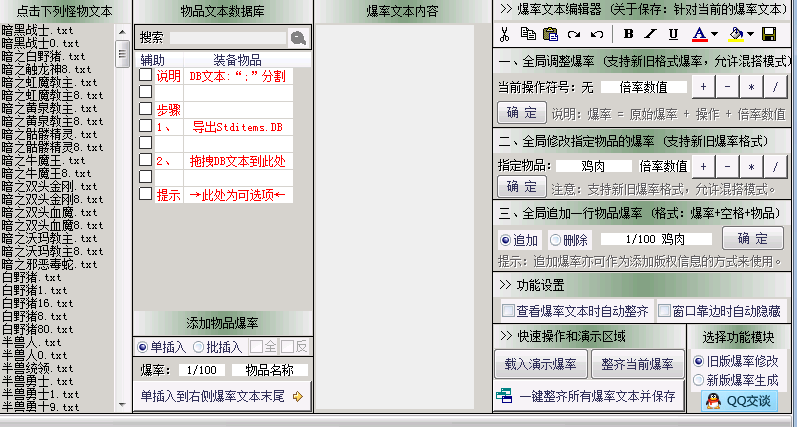Image resolution: width=797 pixels, height=427 pixels.
Task: Check the box in the 导出Stditems.DB row
Action: coord(146,126)
